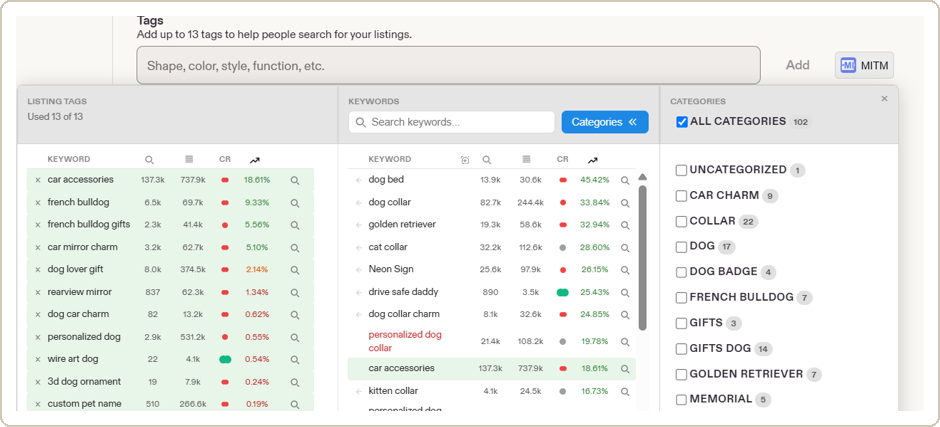This screenshot has width=940, height=427.
Task: Search icon for custom pet name tag
Action: [x=294, y=405]
